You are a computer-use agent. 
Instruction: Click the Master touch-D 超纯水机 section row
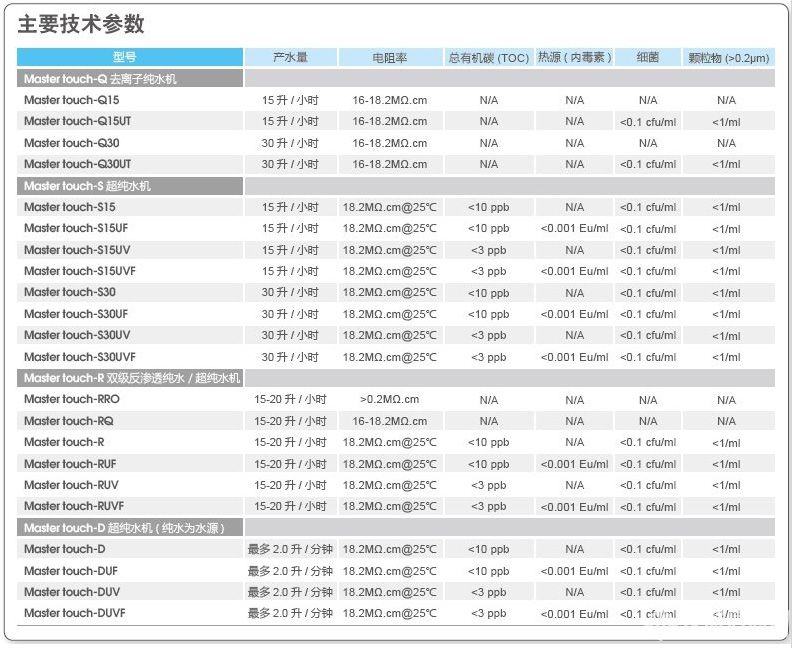coord(122,527)
